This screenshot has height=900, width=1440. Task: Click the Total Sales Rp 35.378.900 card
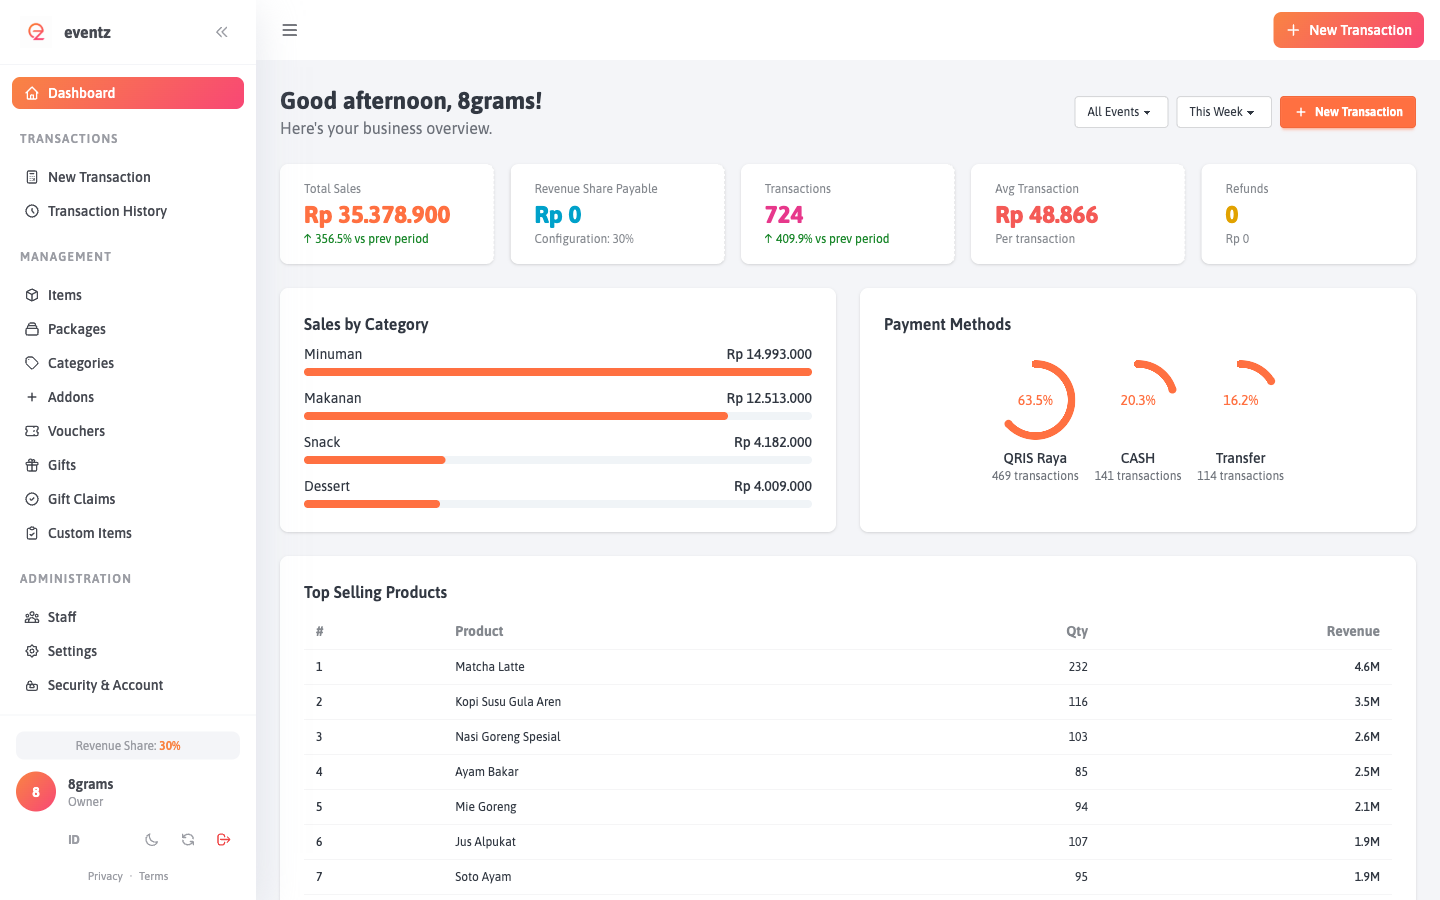387,214
